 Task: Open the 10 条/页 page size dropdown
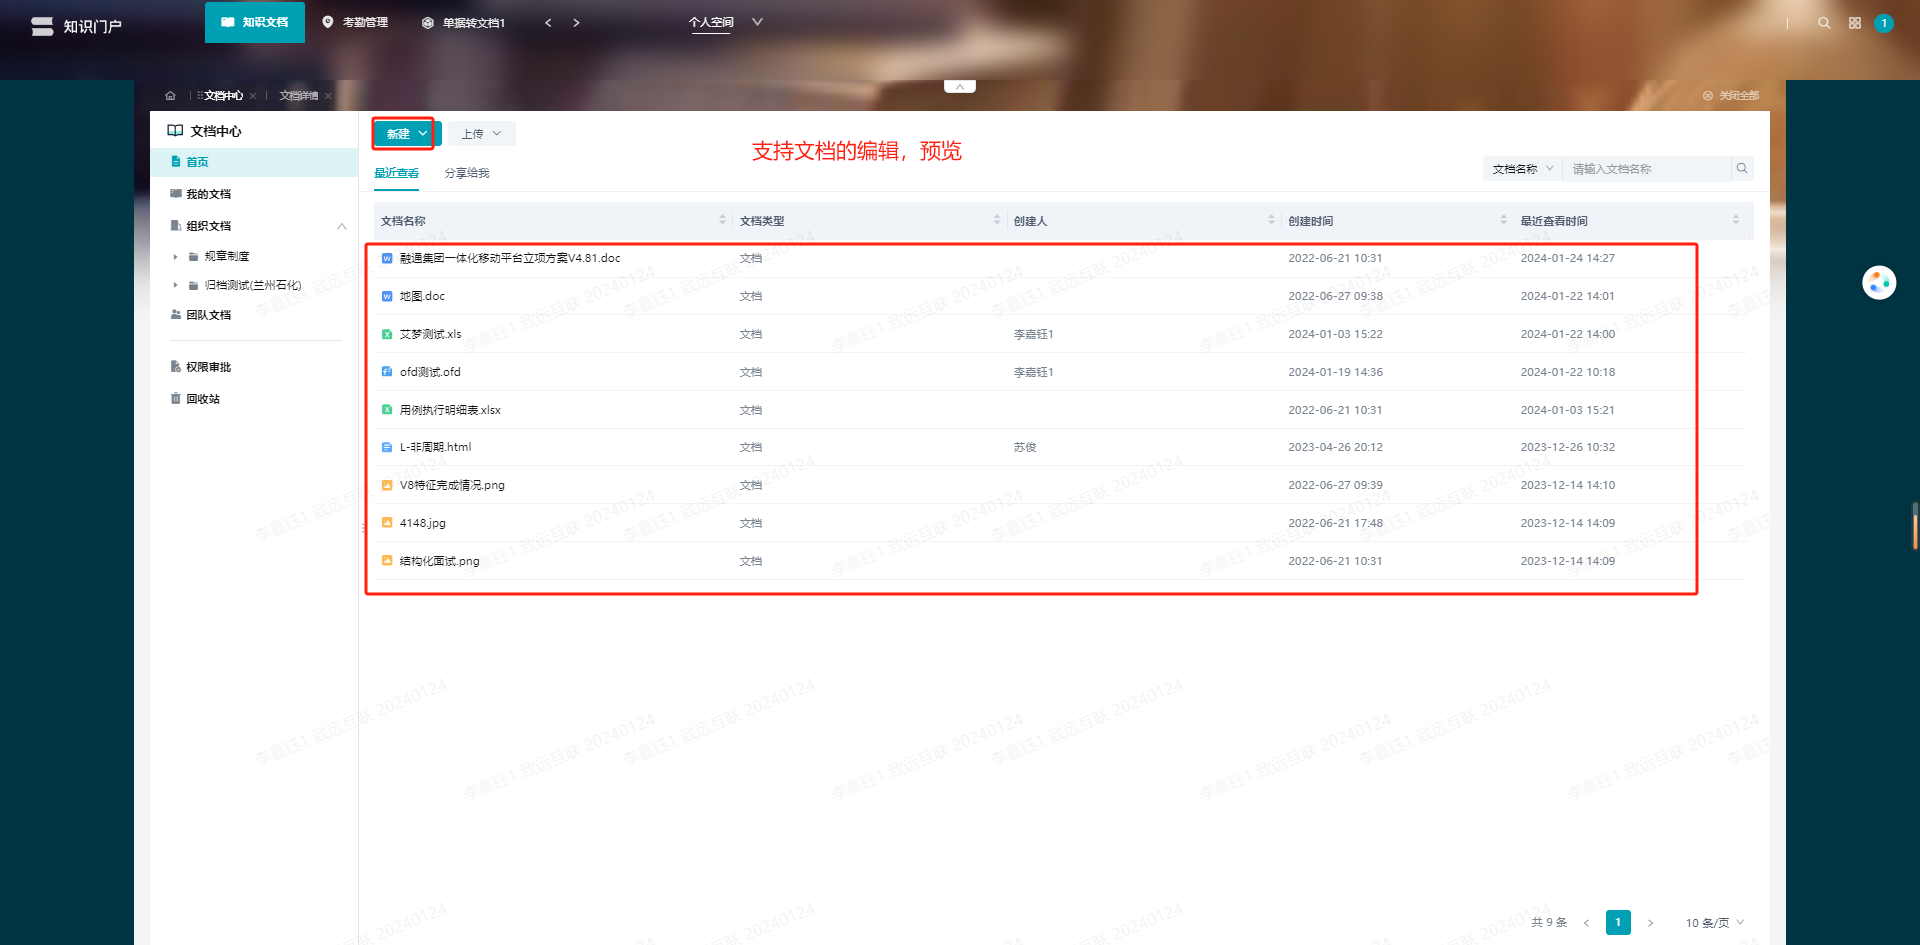pyautogui.click(x=1714, y=923)
